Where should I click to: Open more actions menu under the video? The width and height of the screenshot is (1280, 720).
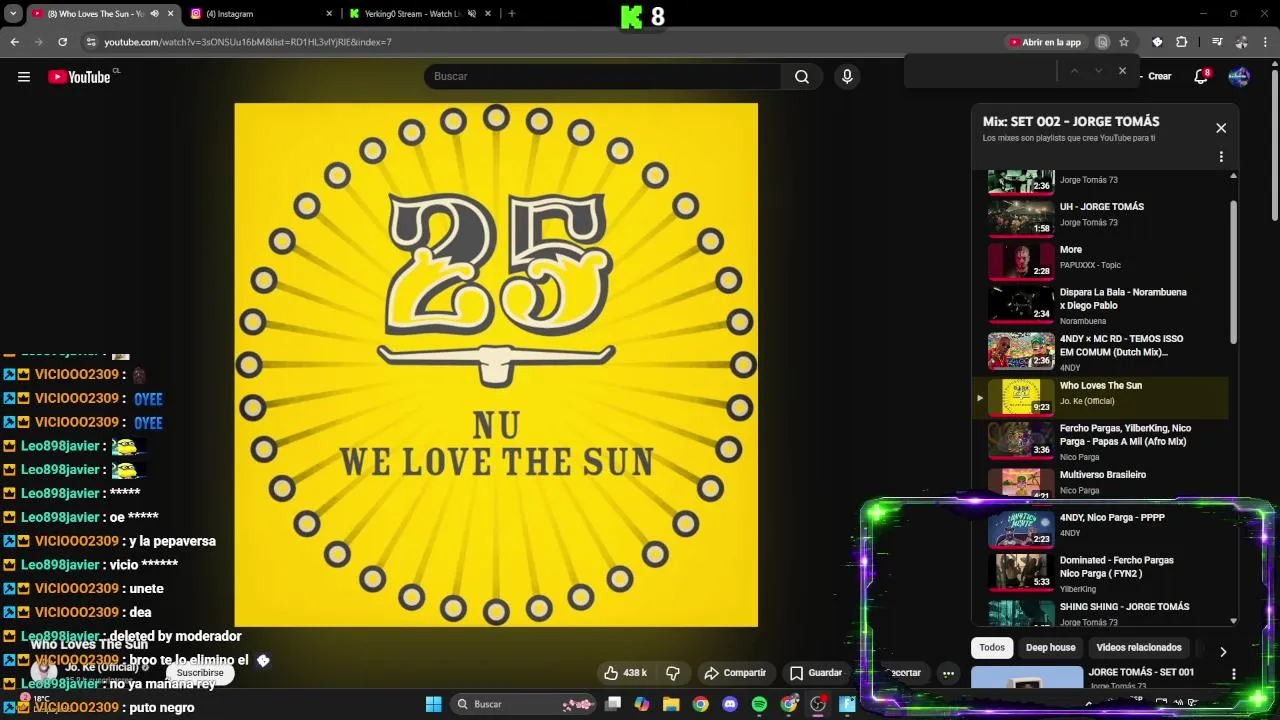pos(948,673)
